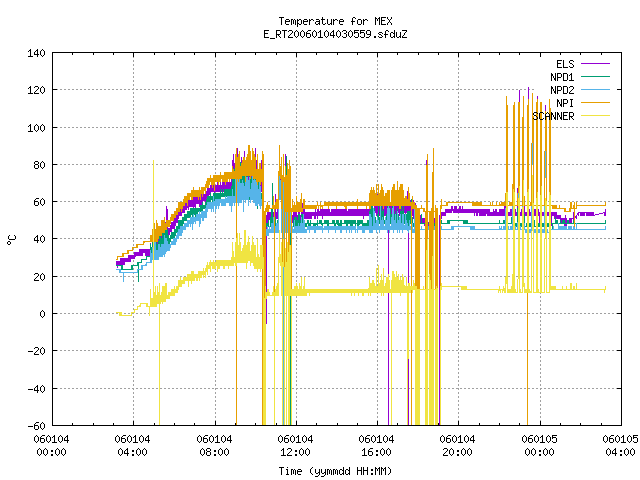
Task: Click the x-axis label 060104 16:00
Action: 376,446
